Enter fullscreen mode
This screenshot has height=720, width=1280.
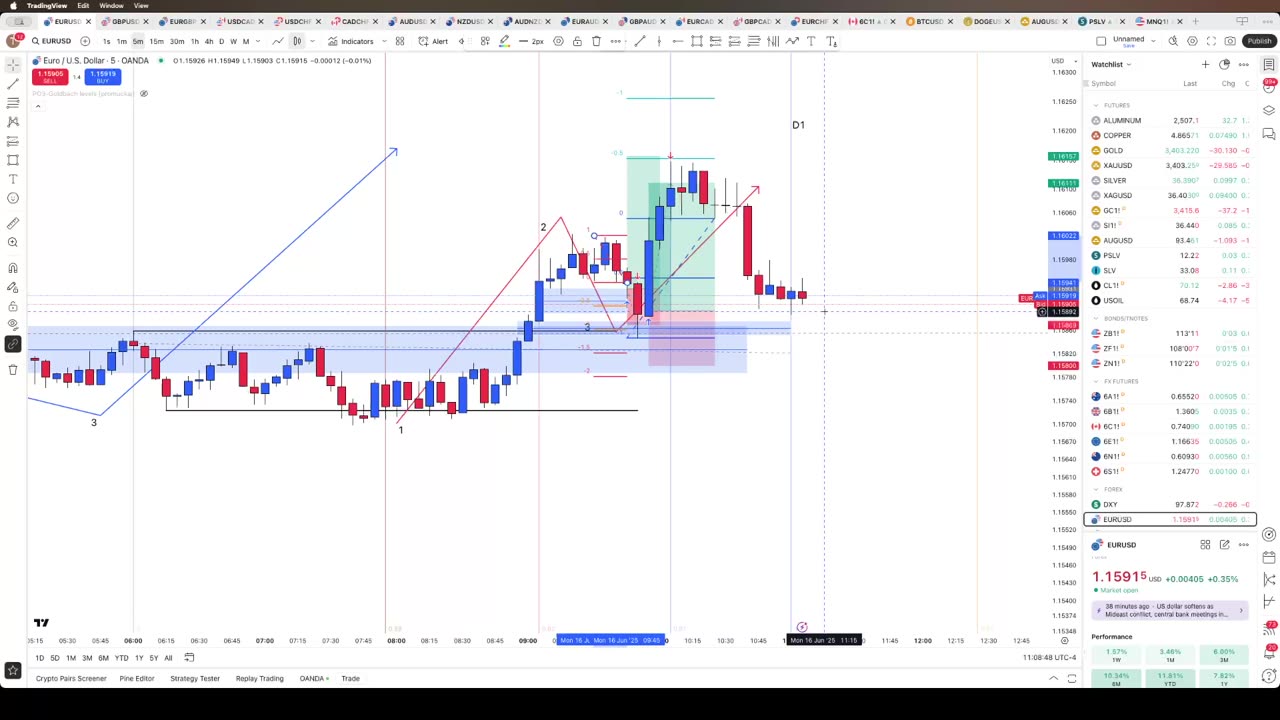(1211, 41)
